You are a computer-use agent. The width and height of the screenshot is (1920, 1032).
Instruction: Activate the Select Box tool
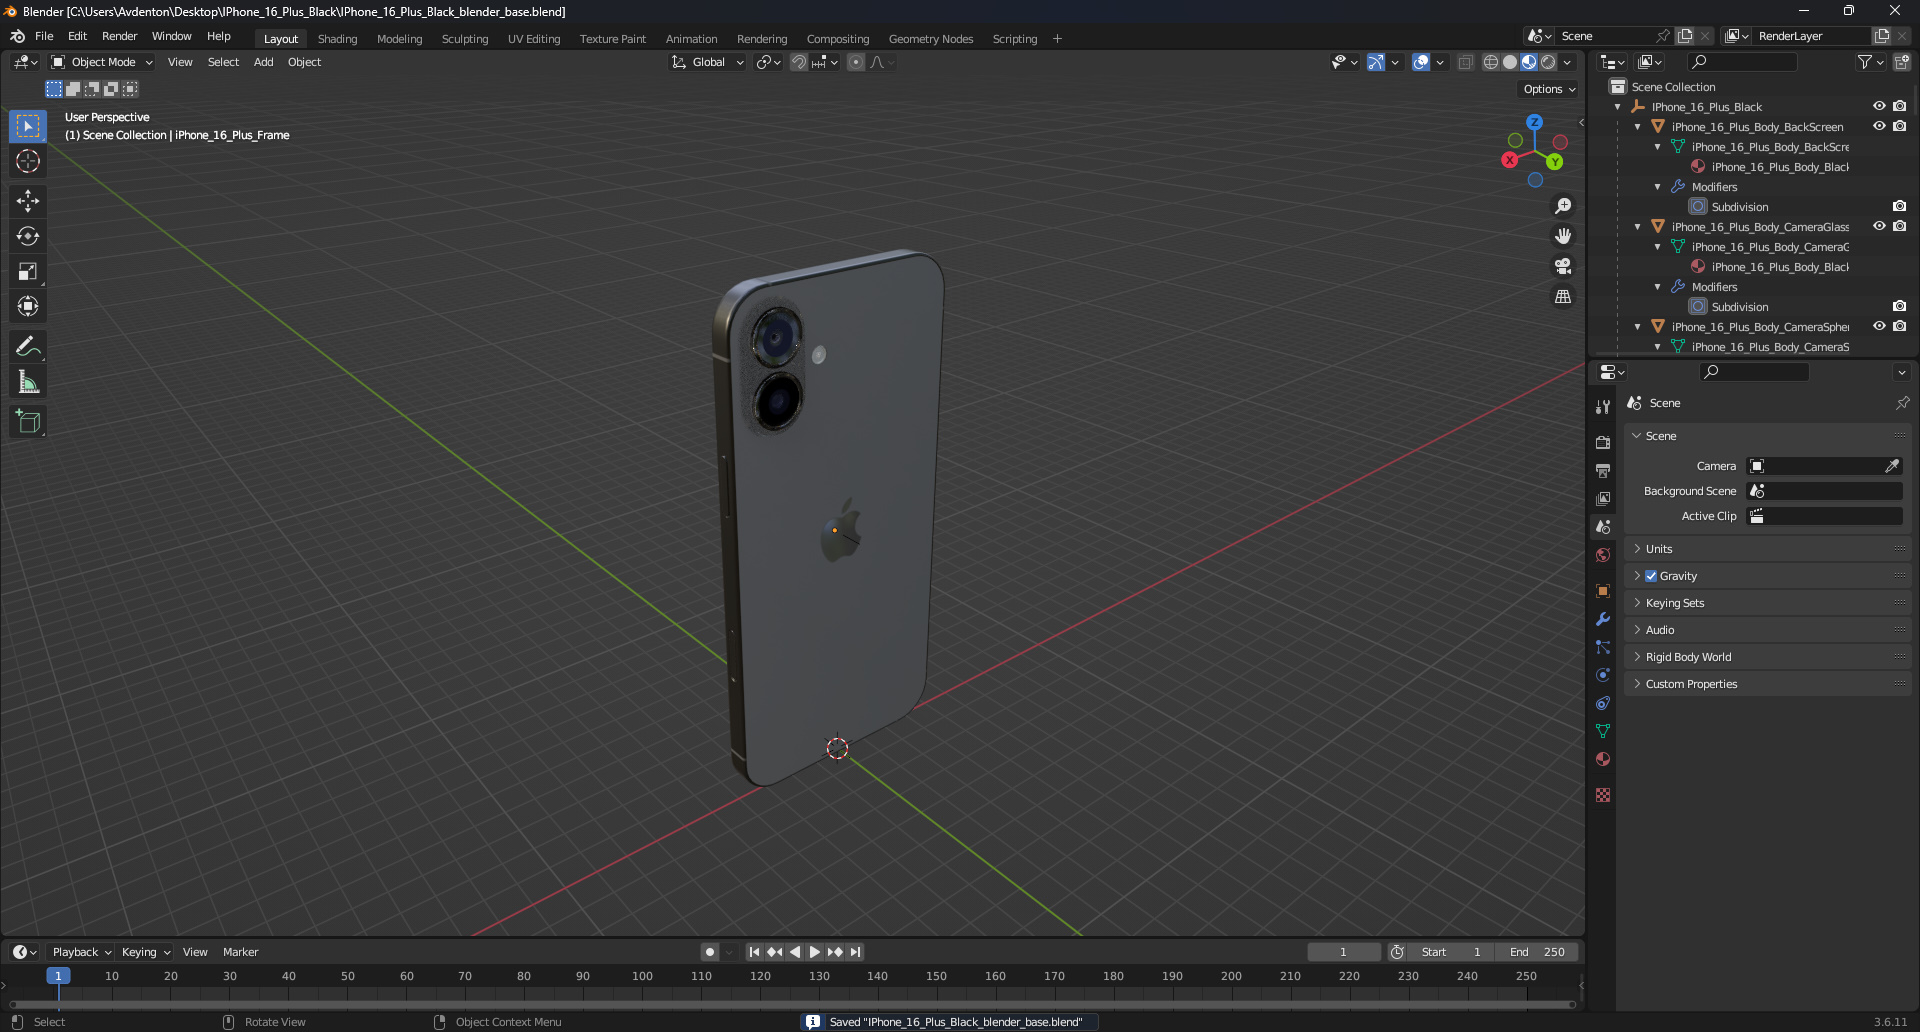coord(28,126)
